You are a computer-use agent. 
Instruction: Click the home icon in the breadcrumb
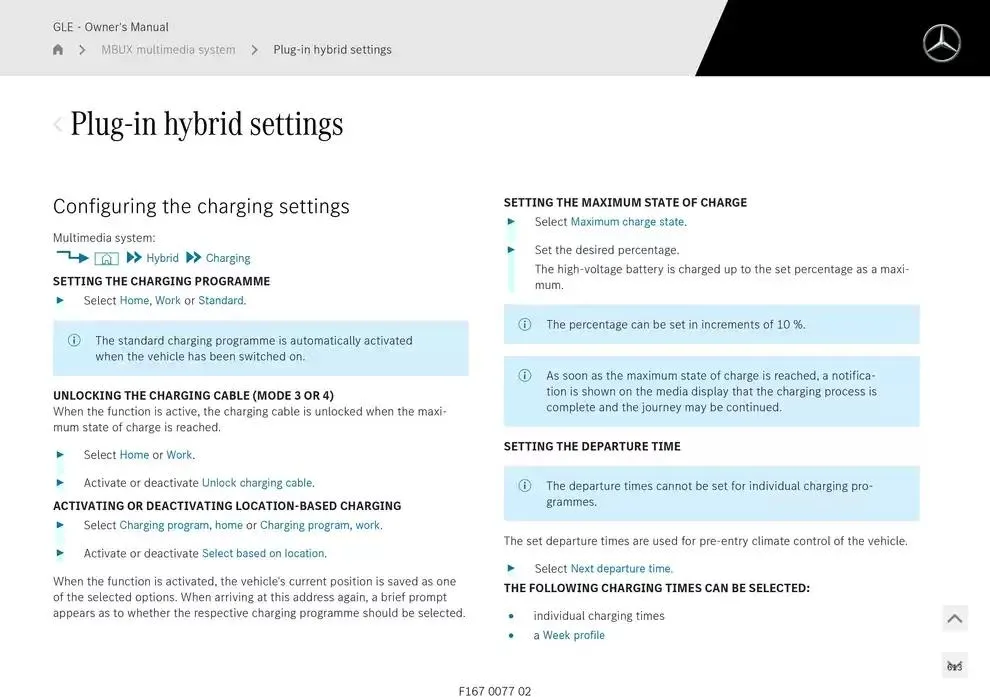[58, 50]
